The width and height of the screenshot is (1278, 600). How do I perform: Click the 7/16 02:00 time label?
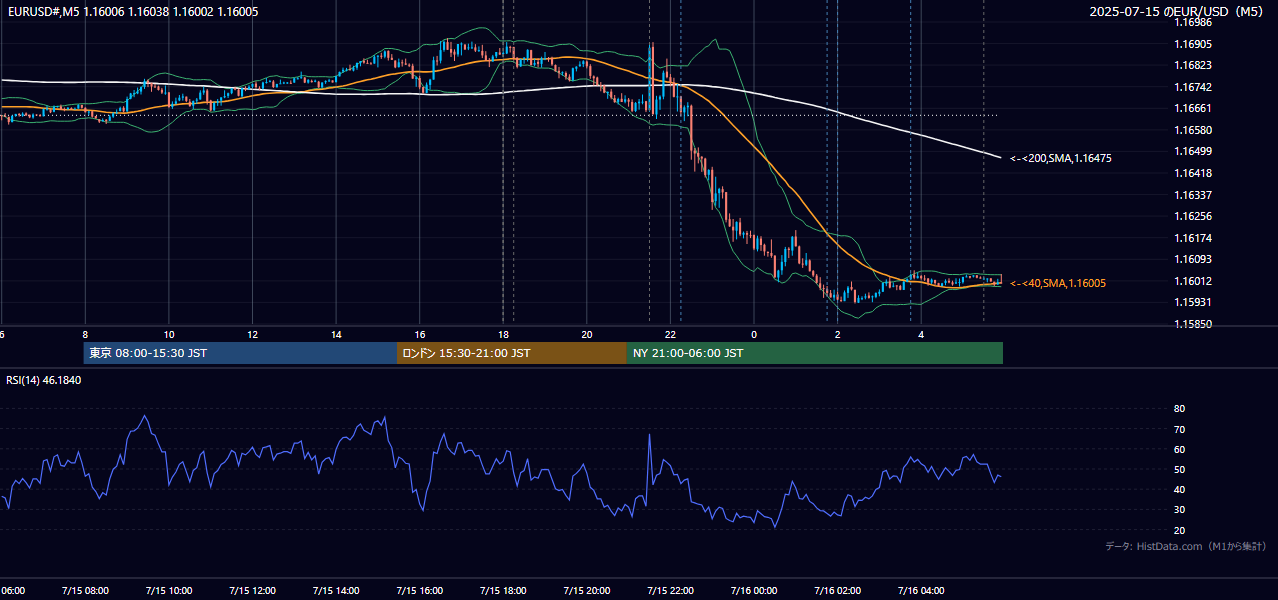[x=838, y=591]
